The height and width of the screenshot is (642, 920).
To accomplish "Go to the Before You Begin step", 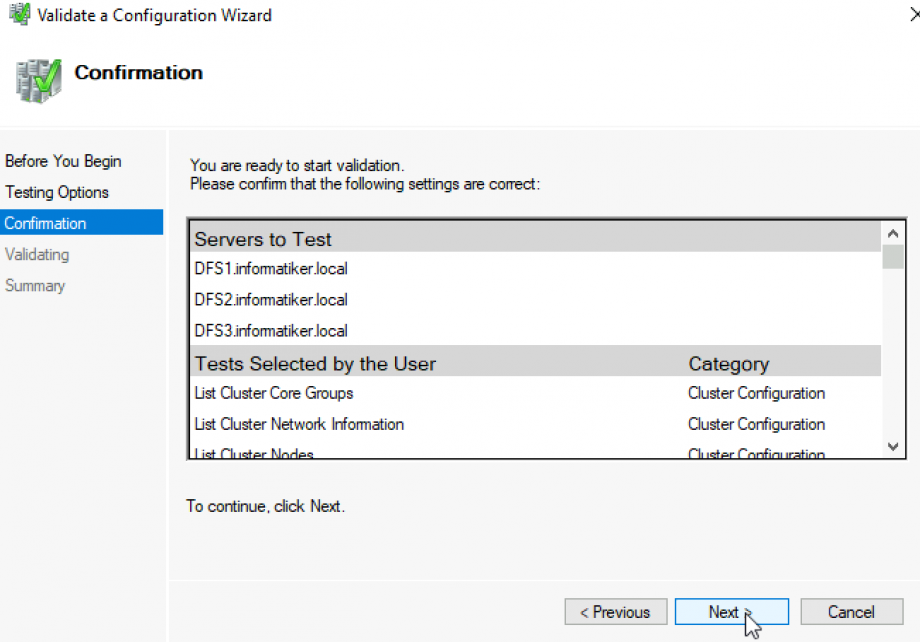I will click(63, 161).
